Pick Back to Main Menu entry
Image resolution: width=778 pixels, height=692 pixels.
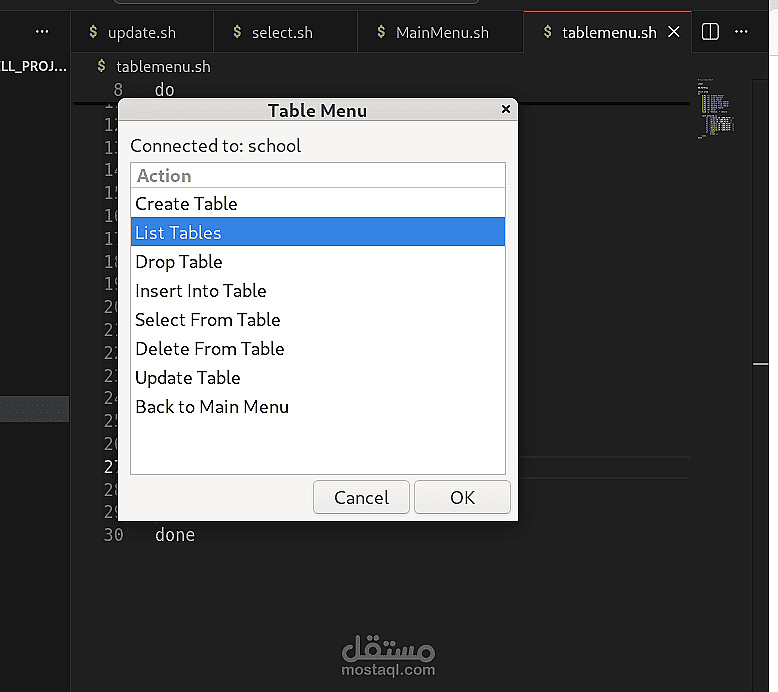coord(212,407)
